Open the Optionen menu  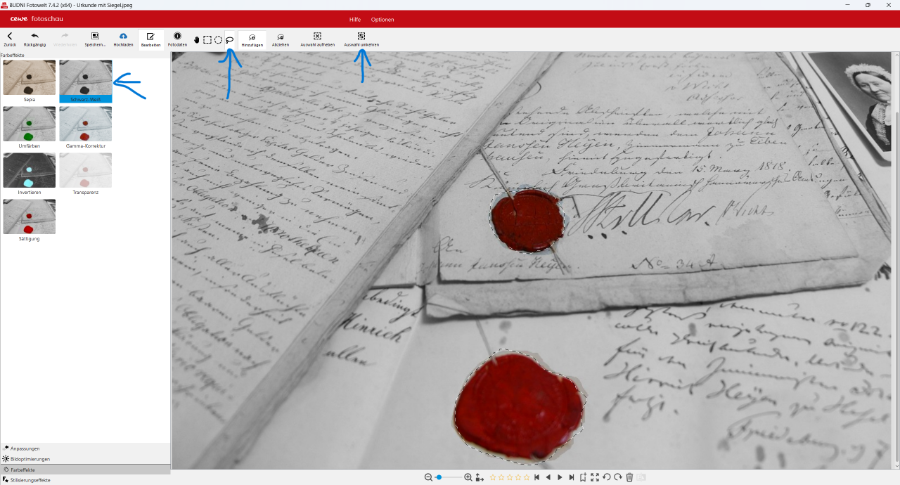[382, 20]
